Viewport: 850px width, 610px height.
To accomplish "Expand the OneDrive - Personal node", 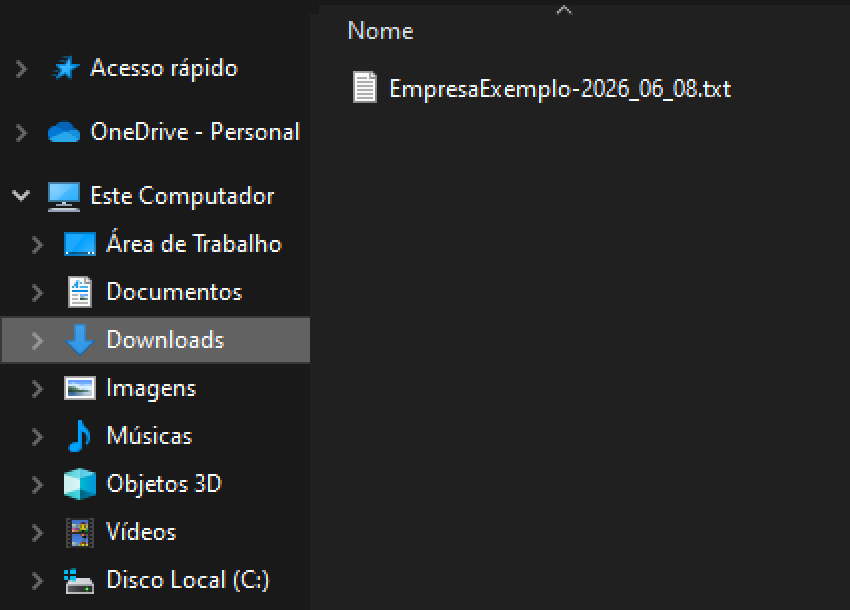I will click(21, 132).
